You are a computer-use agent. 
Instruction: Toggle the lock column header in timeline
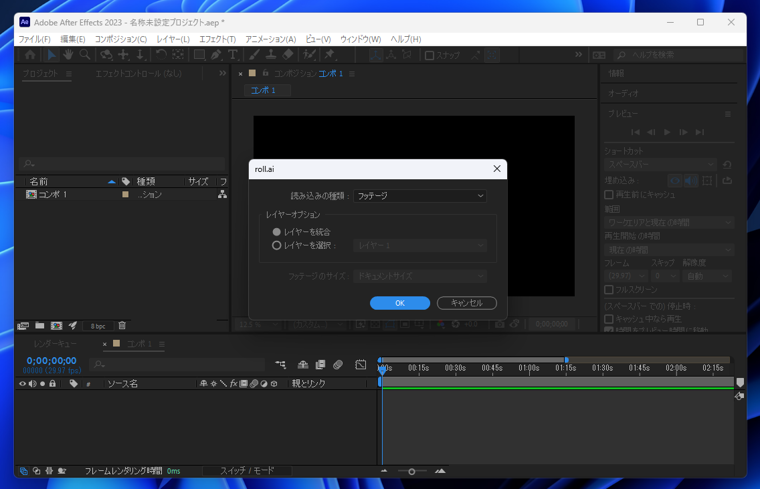[x=52, y=383]
